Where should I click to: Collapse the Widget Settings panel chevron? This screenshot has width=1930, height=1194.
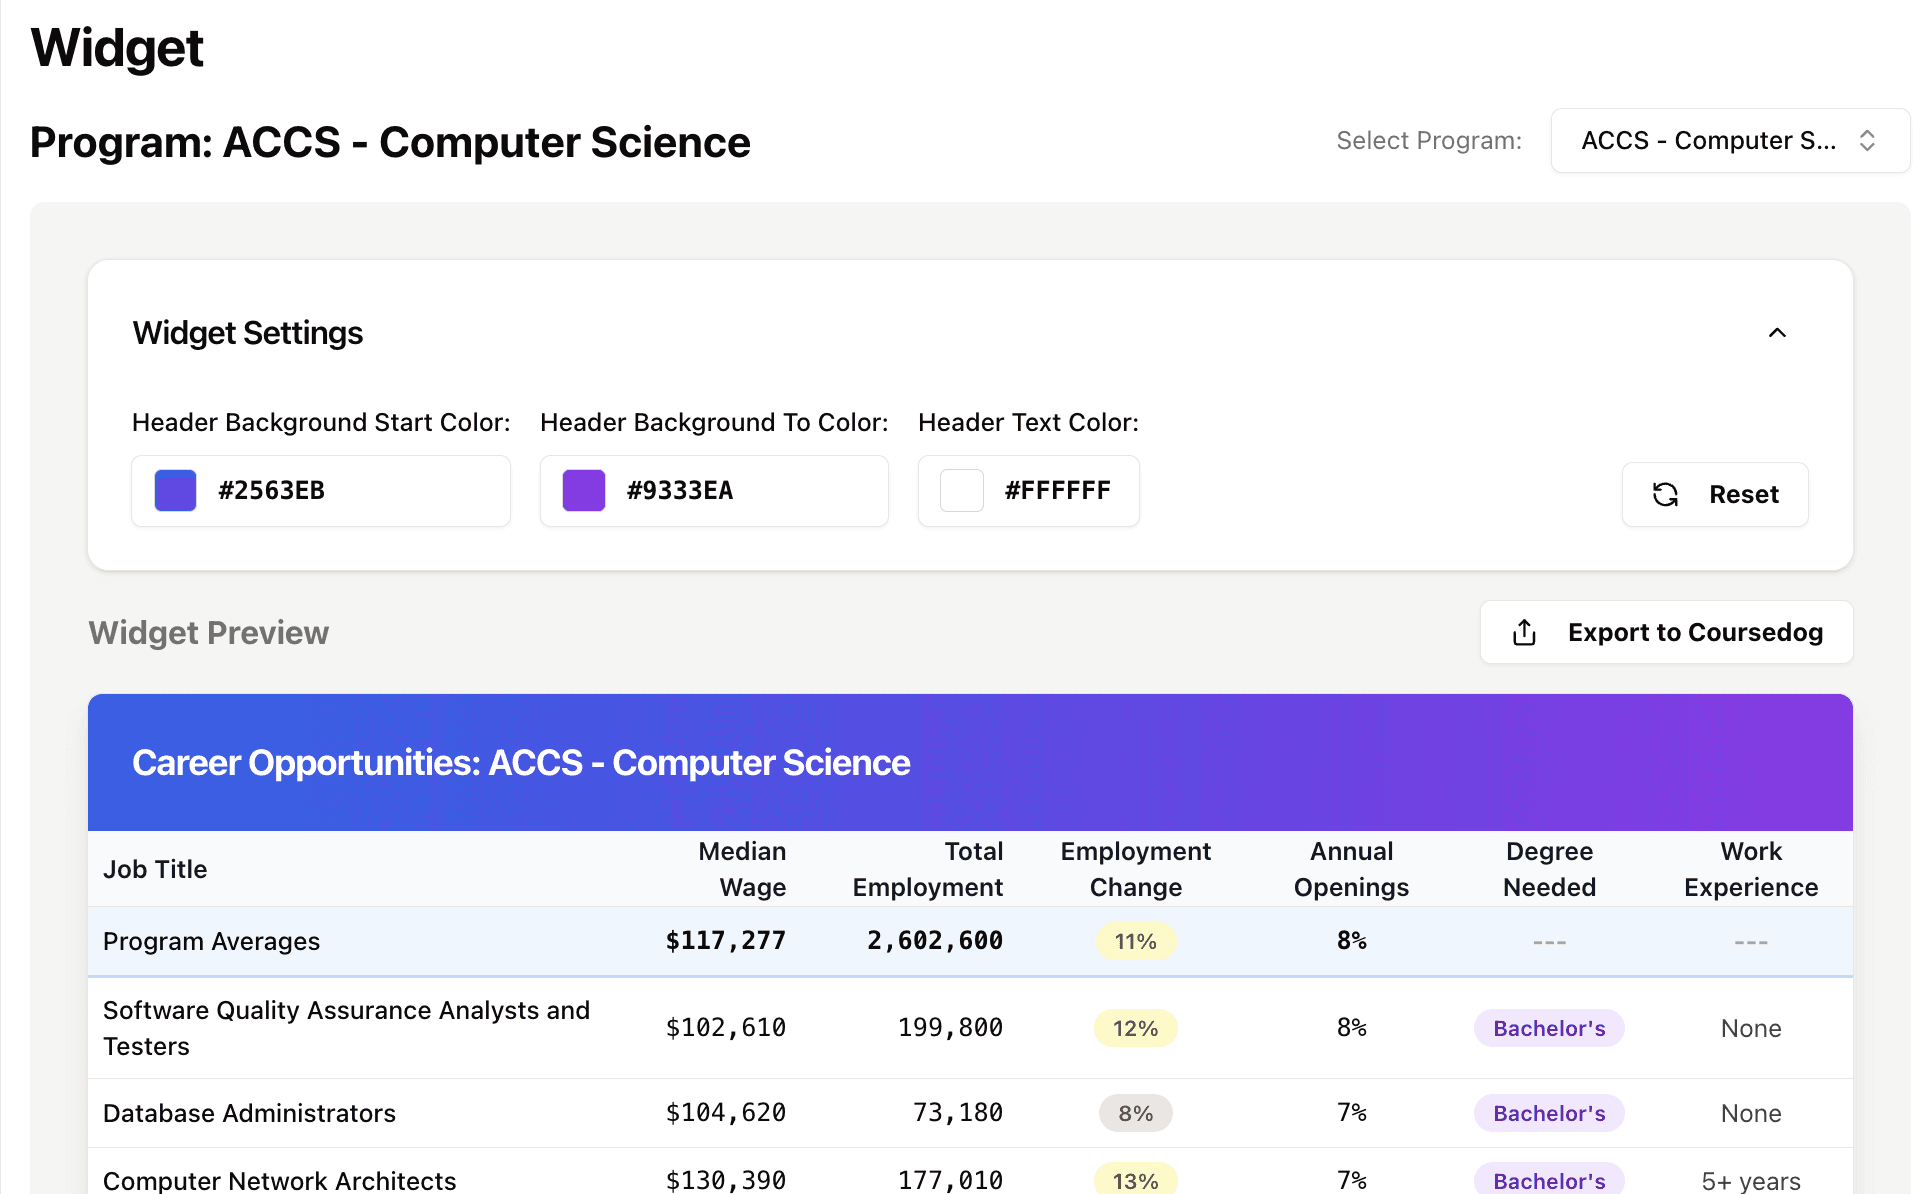coord(1777,333)
